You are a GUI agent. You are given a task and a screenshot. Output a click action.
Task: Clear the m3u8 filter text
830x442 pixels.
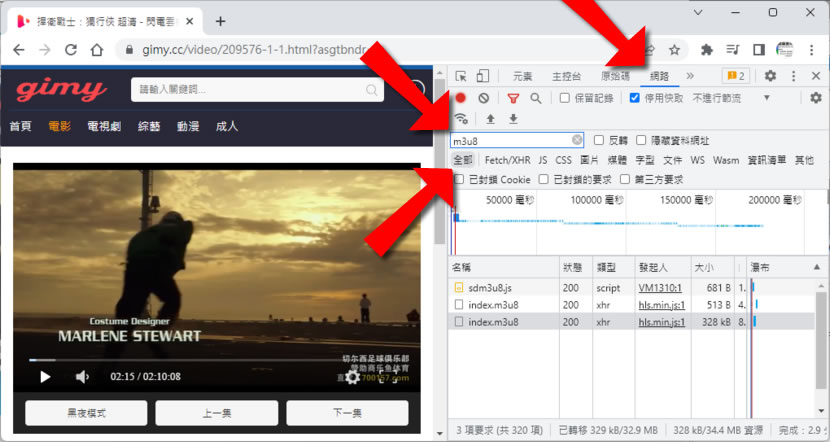[577, 140]
